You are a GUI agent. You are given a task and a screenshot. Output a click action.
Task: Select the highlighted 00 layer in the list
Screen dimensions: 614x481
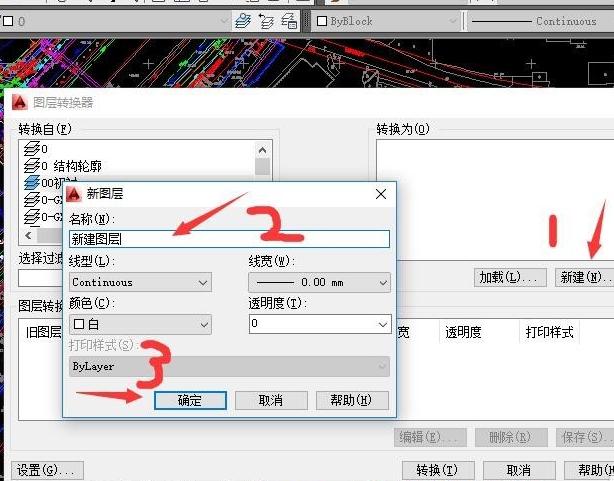[x=43, y=183]
